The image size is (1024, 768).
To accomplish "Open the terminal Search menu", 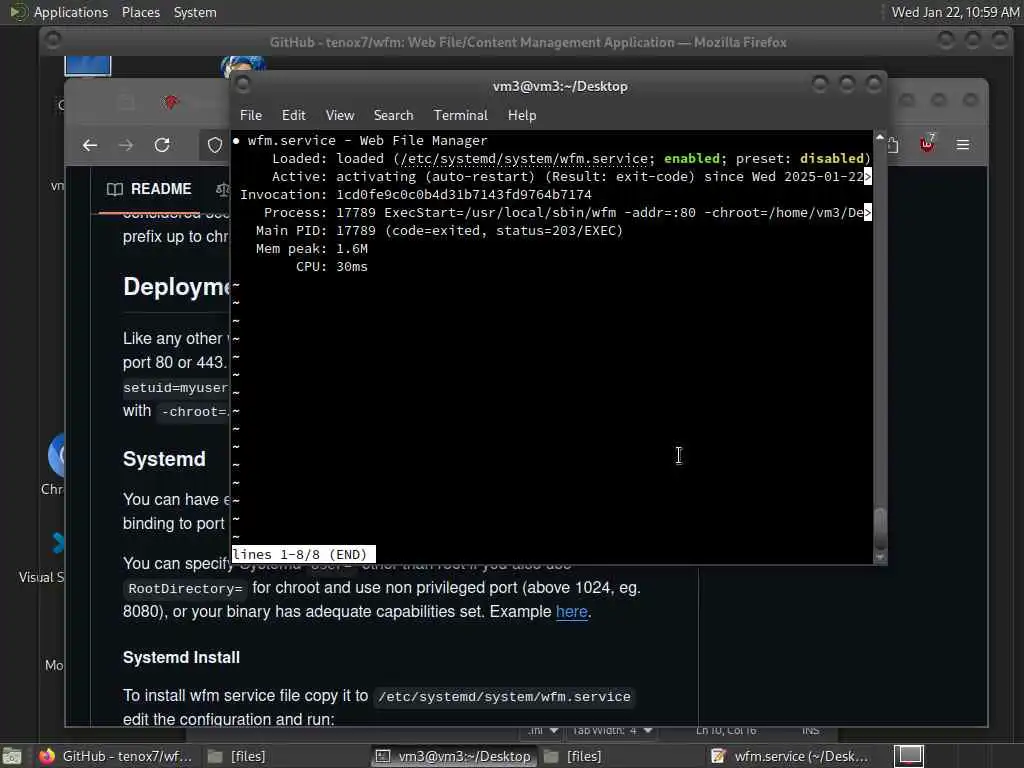I will coord(393,115).
